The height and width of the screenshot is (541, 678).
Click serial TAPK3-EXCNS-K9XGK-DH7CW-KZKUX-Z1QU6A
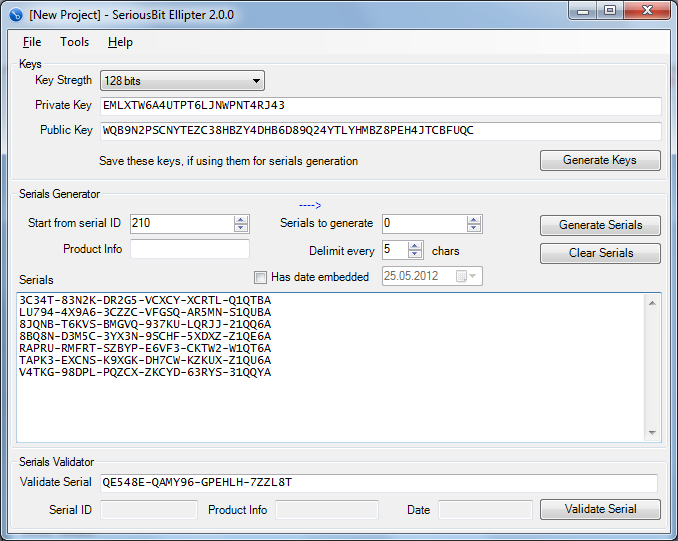145,360
